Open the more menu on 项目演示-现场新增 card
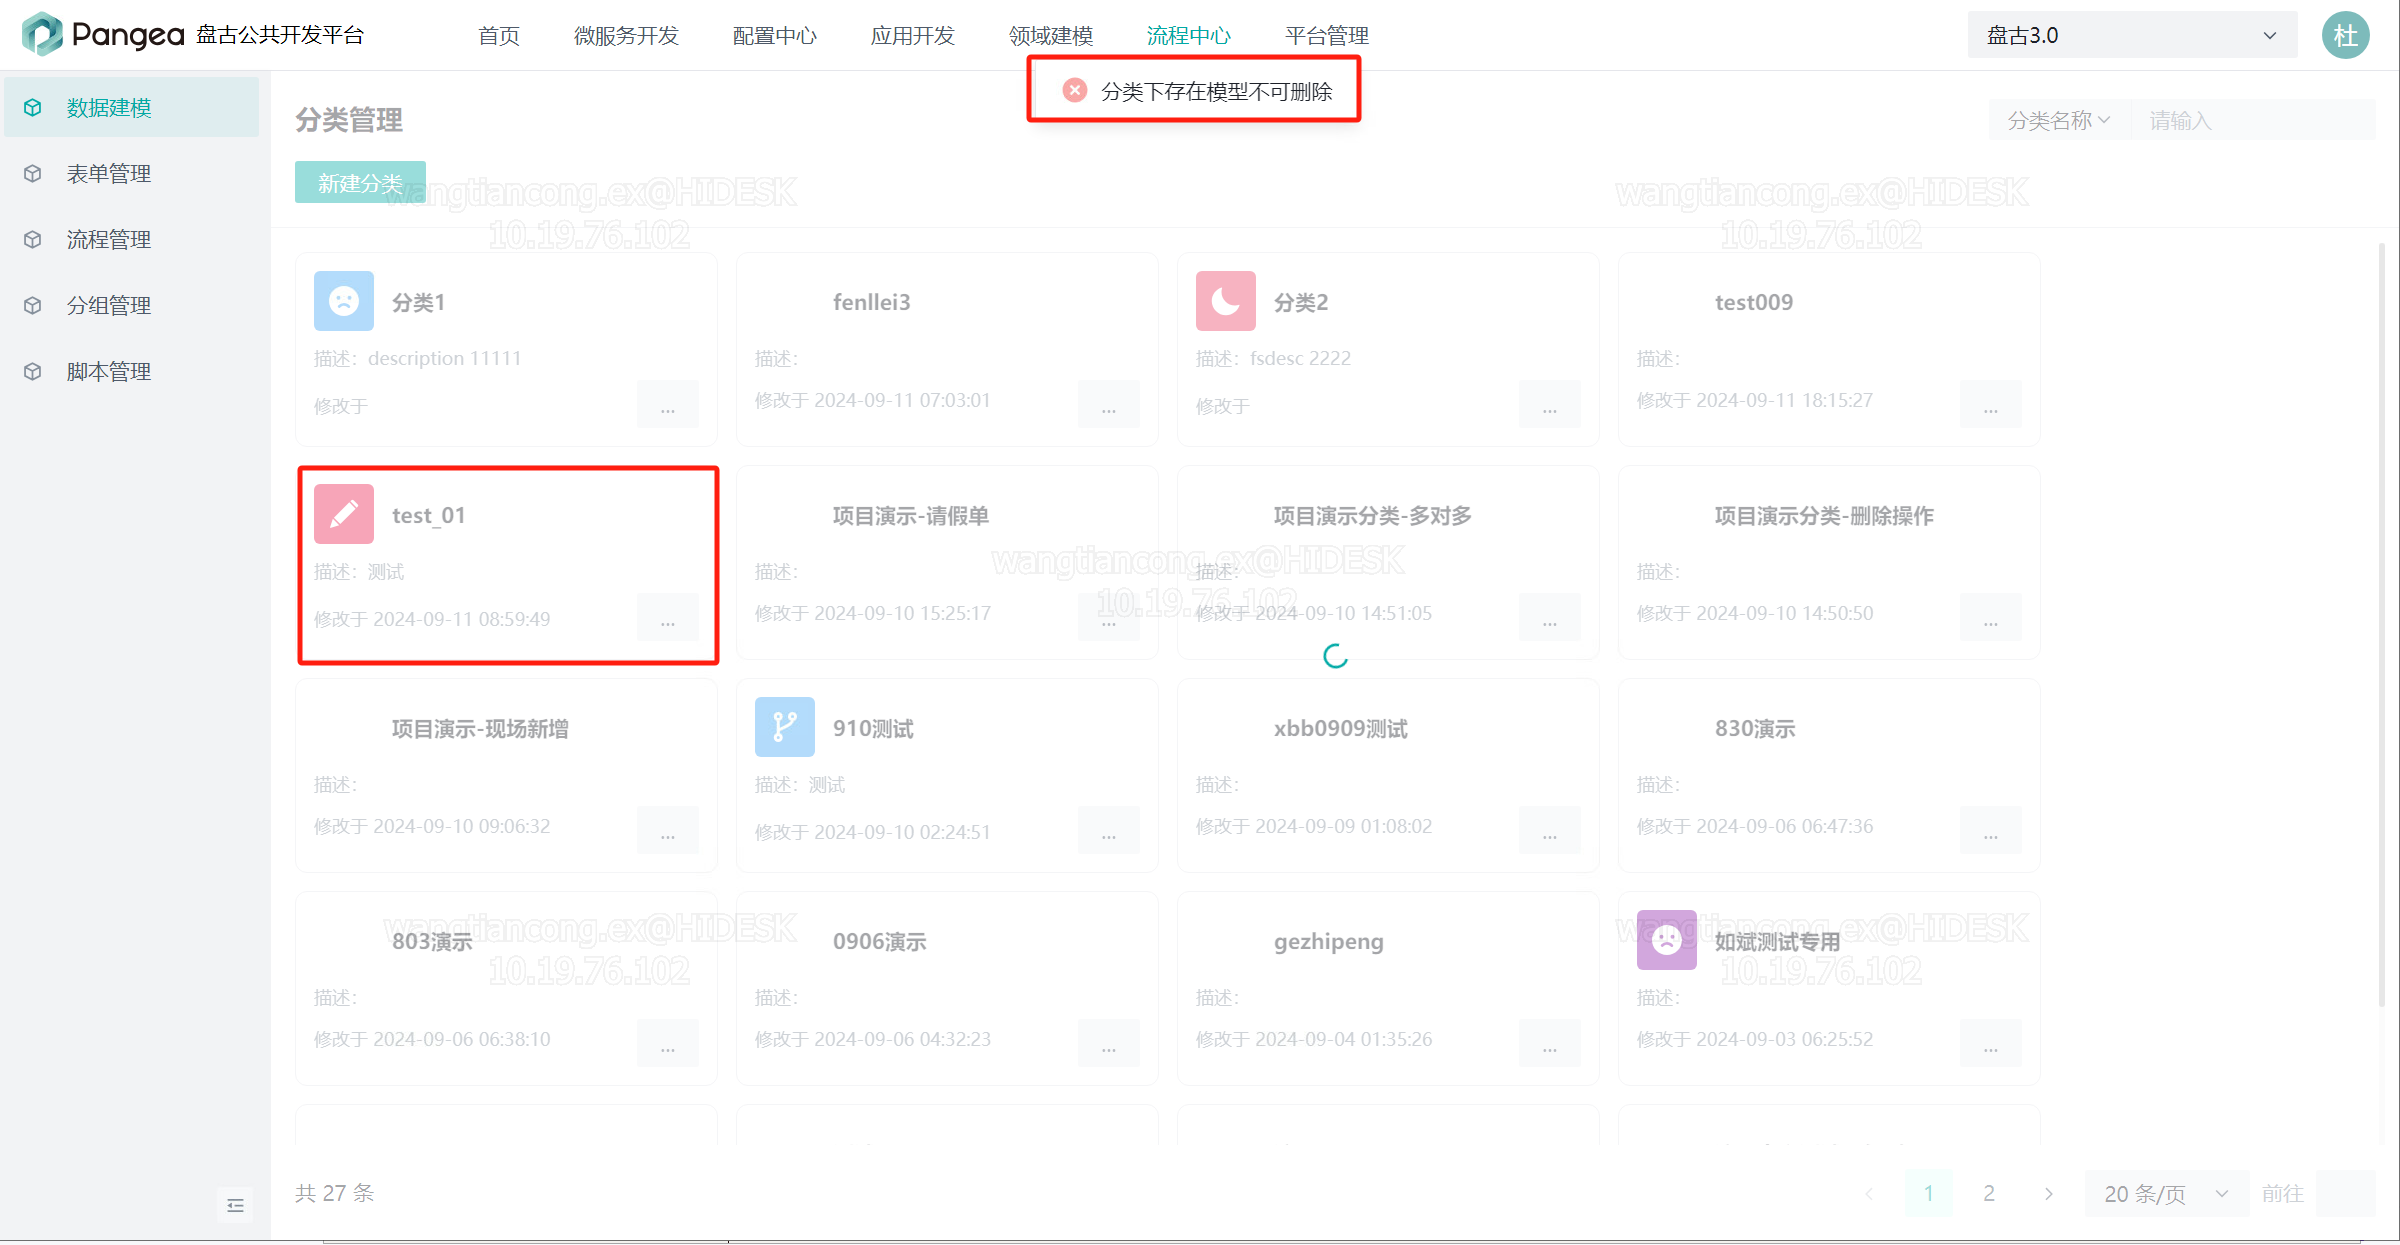 pos(668,831)
